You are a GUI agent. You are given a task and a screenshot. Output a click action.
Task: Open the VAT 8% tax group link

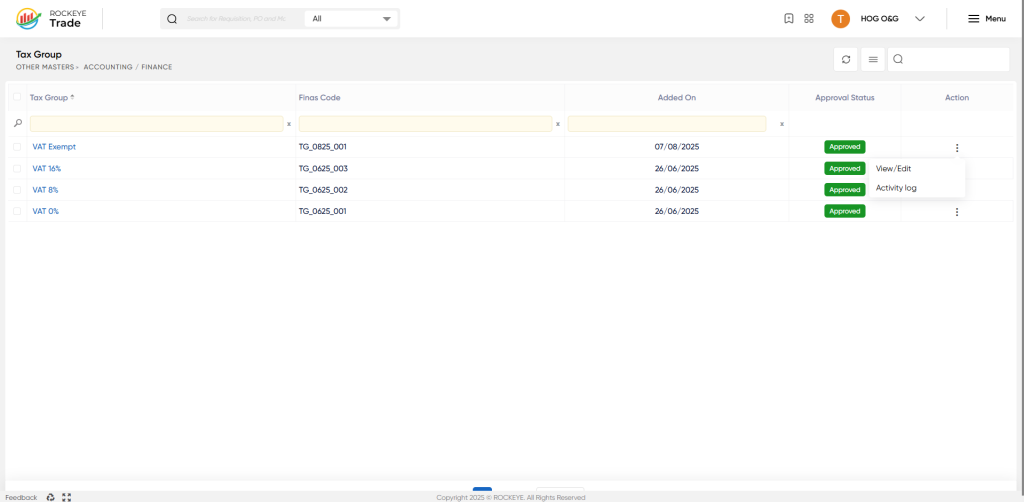click(46, 190)
